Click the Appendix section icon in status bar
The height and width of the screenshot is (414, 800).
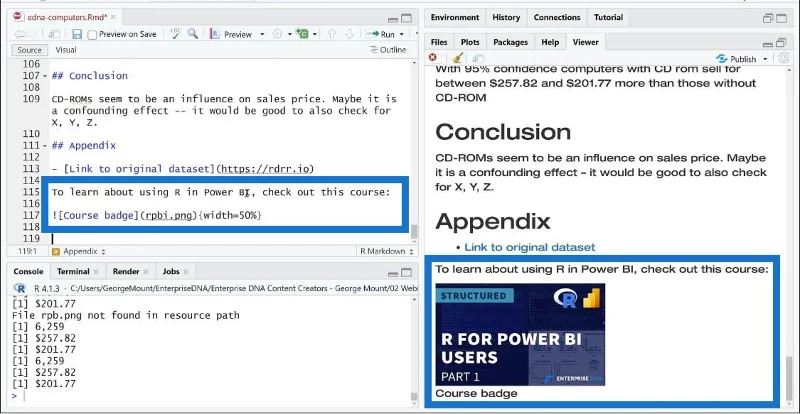(56, 251)
